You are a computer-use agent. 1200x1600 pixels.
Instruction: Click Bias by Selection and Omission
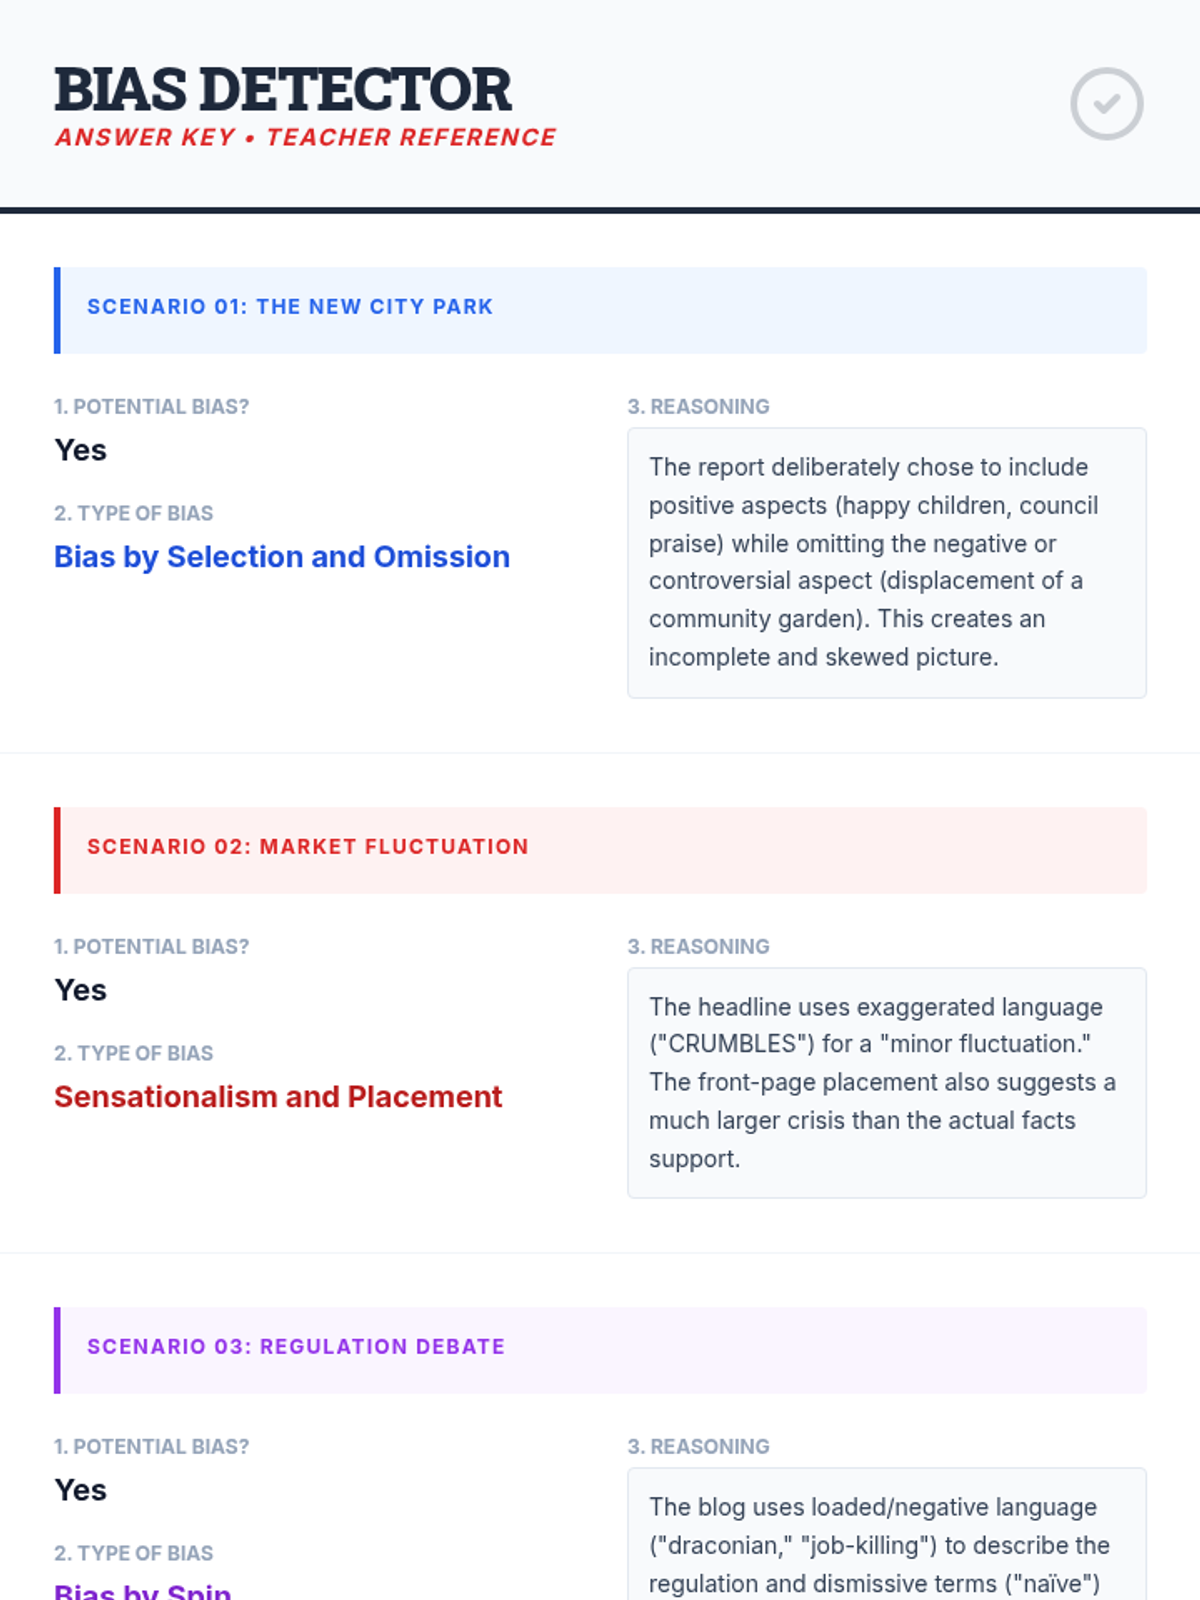coord(282,557)
